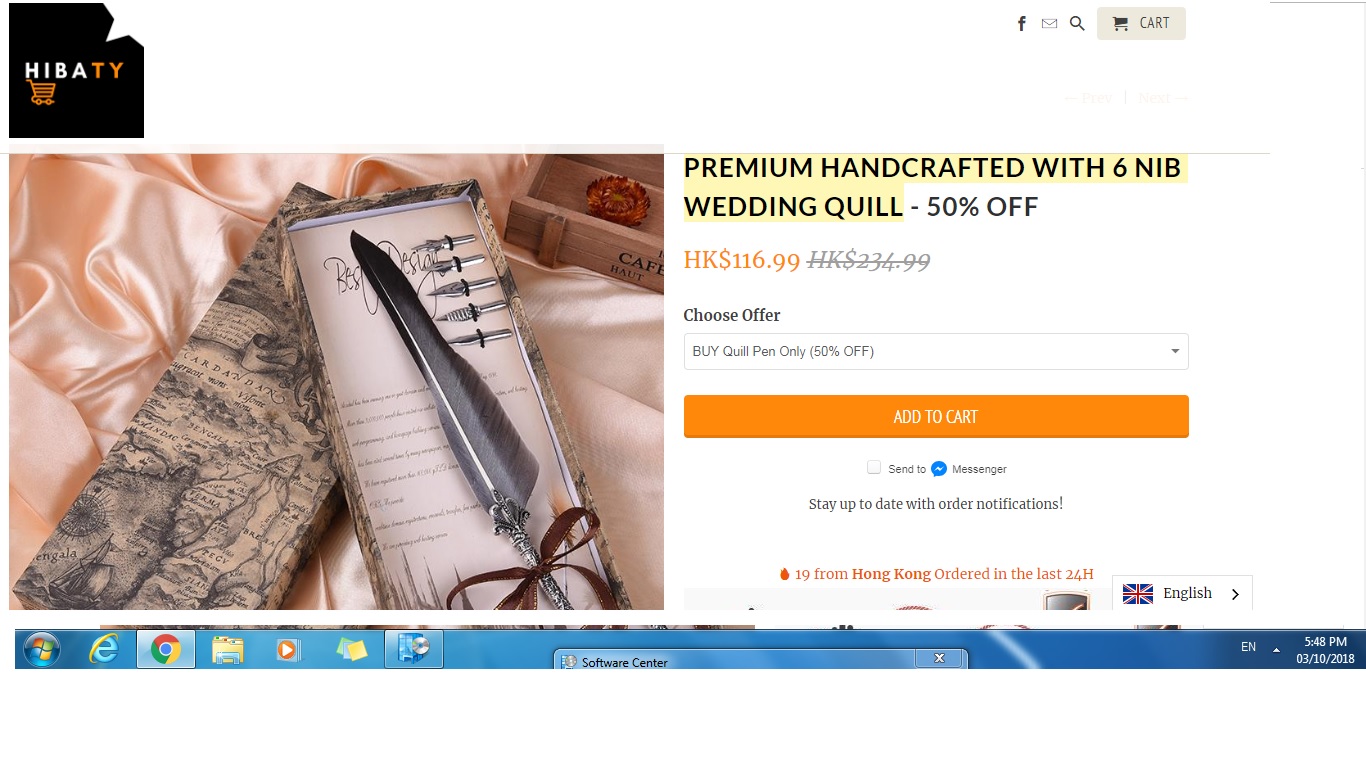Image resolution: width=1366 pixels, height=768 pixels.
Task: Close the Software Center popup
Action: click(939, 658)
